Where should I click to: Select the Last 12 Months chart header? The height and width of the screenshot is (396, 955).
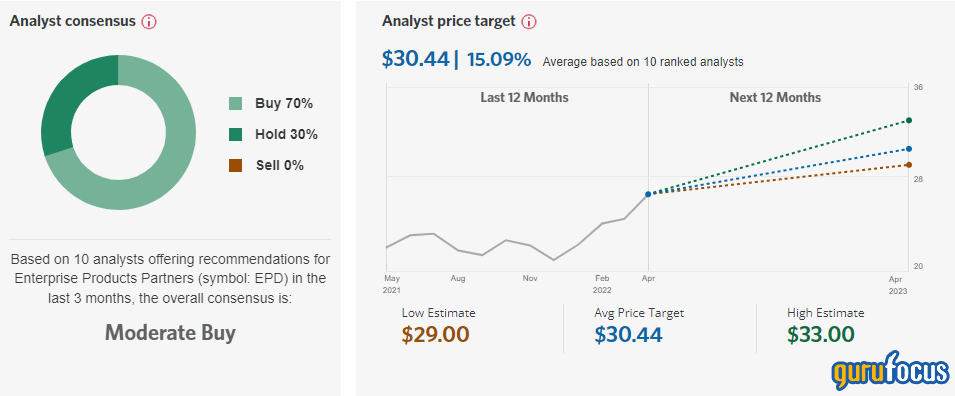tap(524, 97)
